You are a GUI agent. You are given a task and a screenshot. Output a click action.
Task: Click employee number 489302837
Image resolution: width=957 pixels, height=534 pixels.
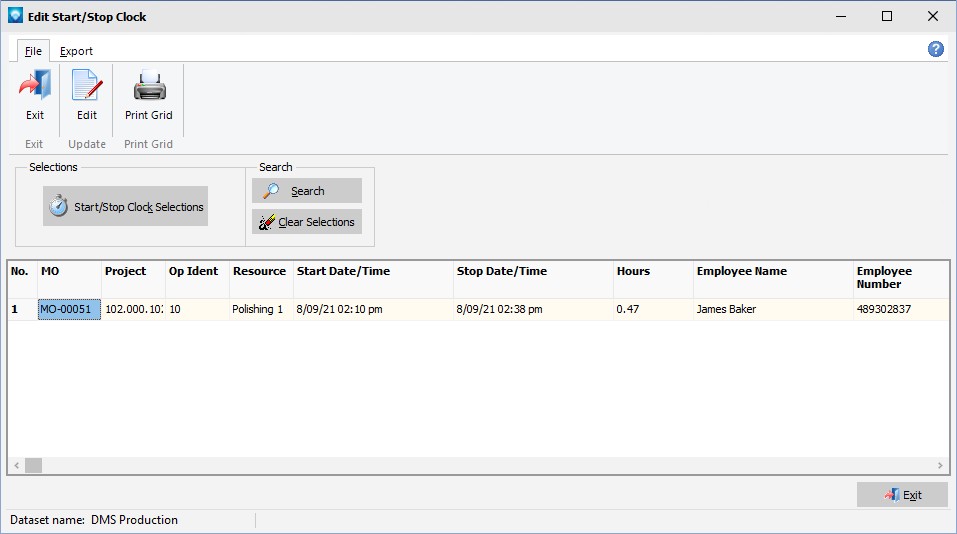901,309
